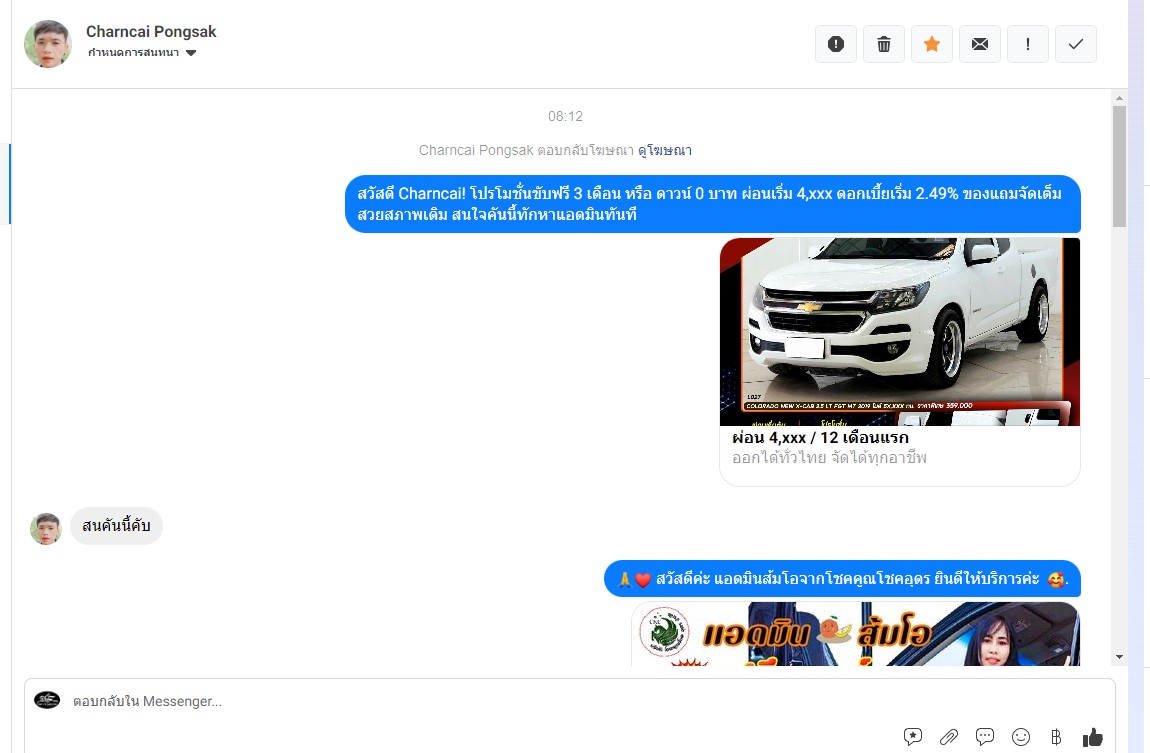This screenshot has height=753, width=1150.
Task: Open the ดูโฆษณา ad link
Action: point(665,151)
